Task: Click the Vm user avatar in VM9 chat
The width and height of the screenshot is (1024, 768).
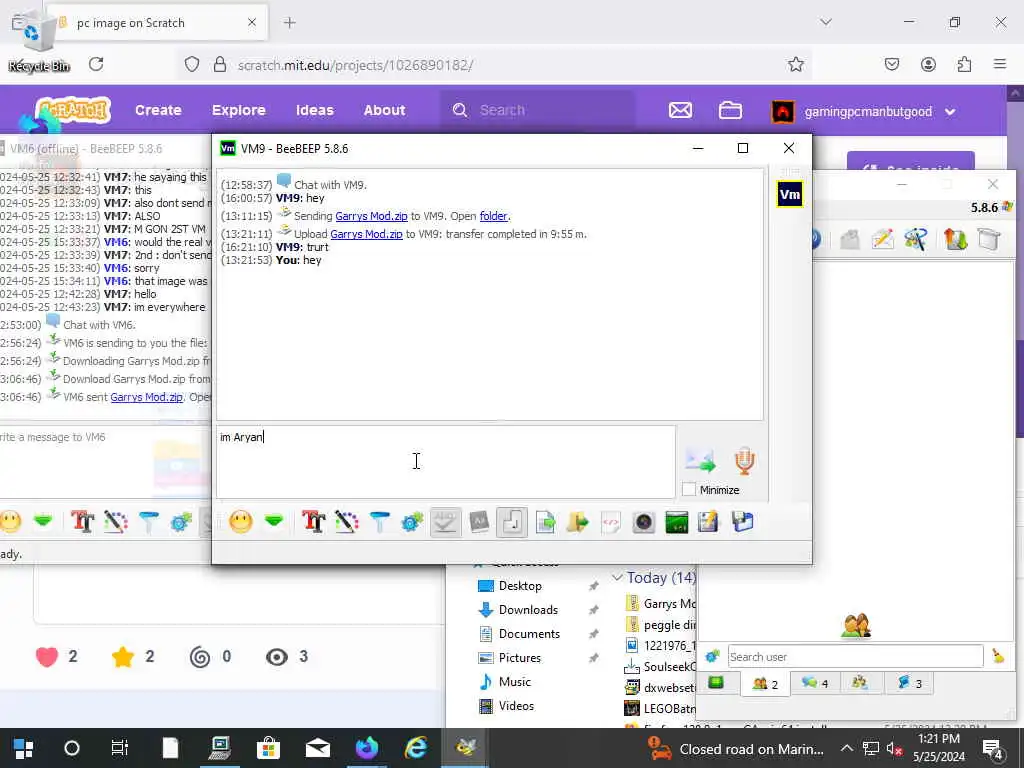Action: [x=790, y=194]
